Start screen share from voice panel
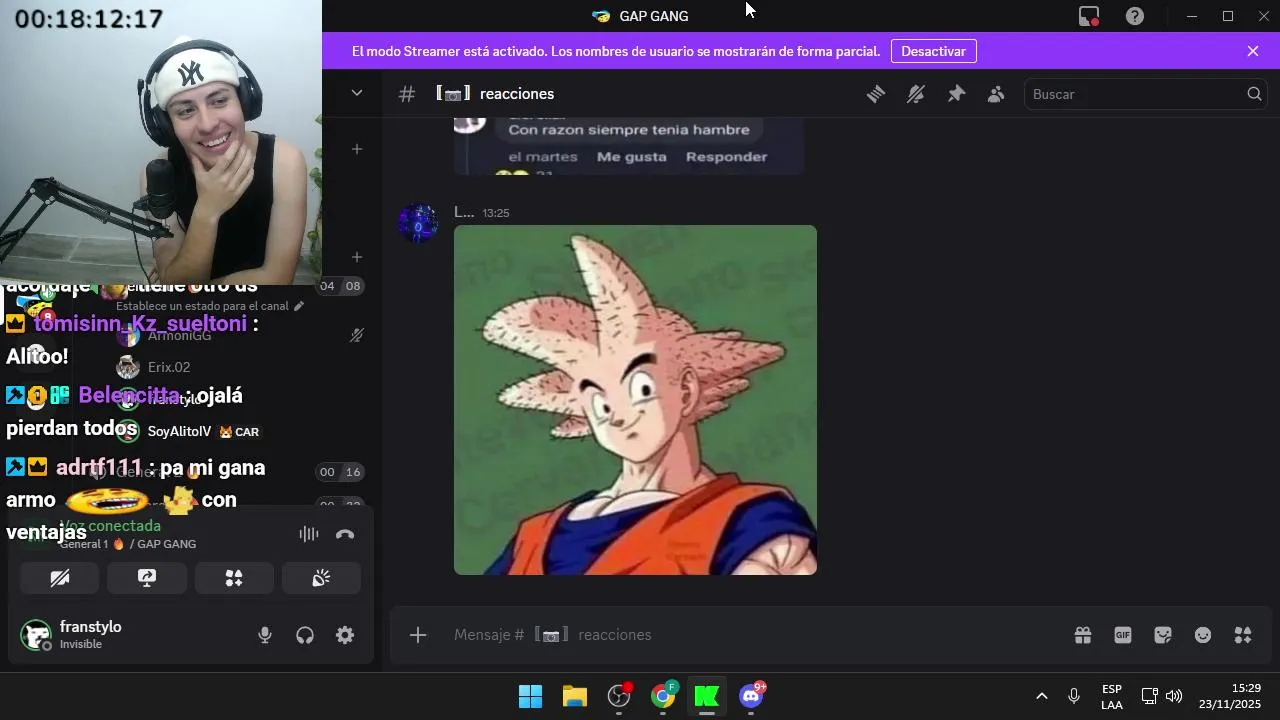The height and width of the screenshot is (720, 1280). [x=147, y=578]
